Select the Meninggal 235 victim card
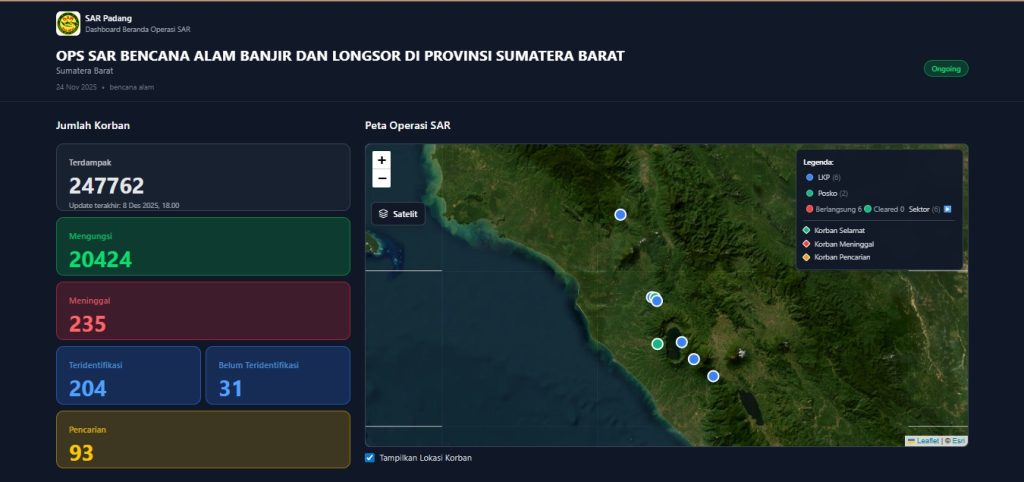The height and width of the screenshot is (482, 1024). point(203,311)
